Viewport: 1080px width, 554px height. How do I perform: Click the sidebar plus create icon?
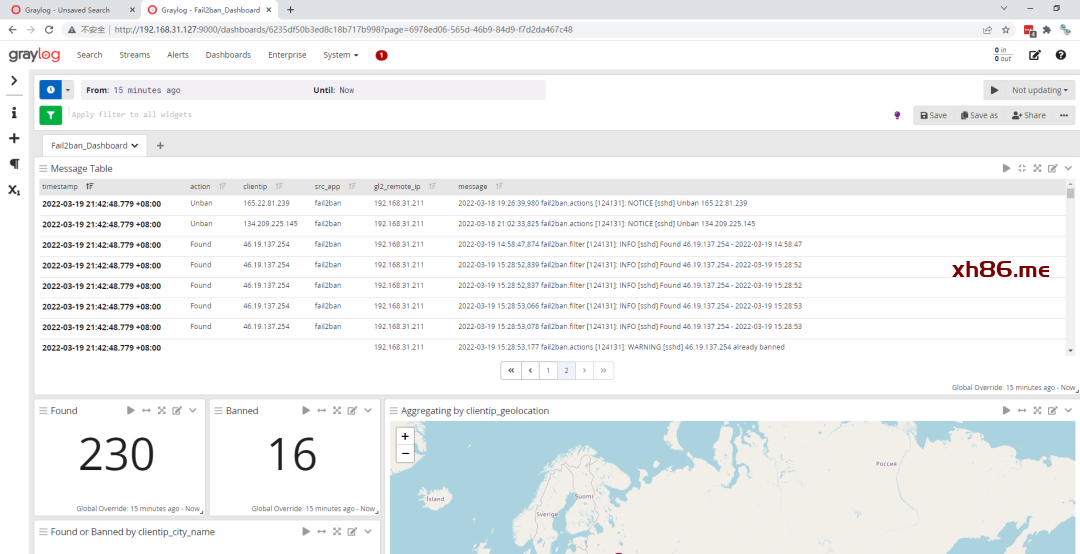(14, 138)
